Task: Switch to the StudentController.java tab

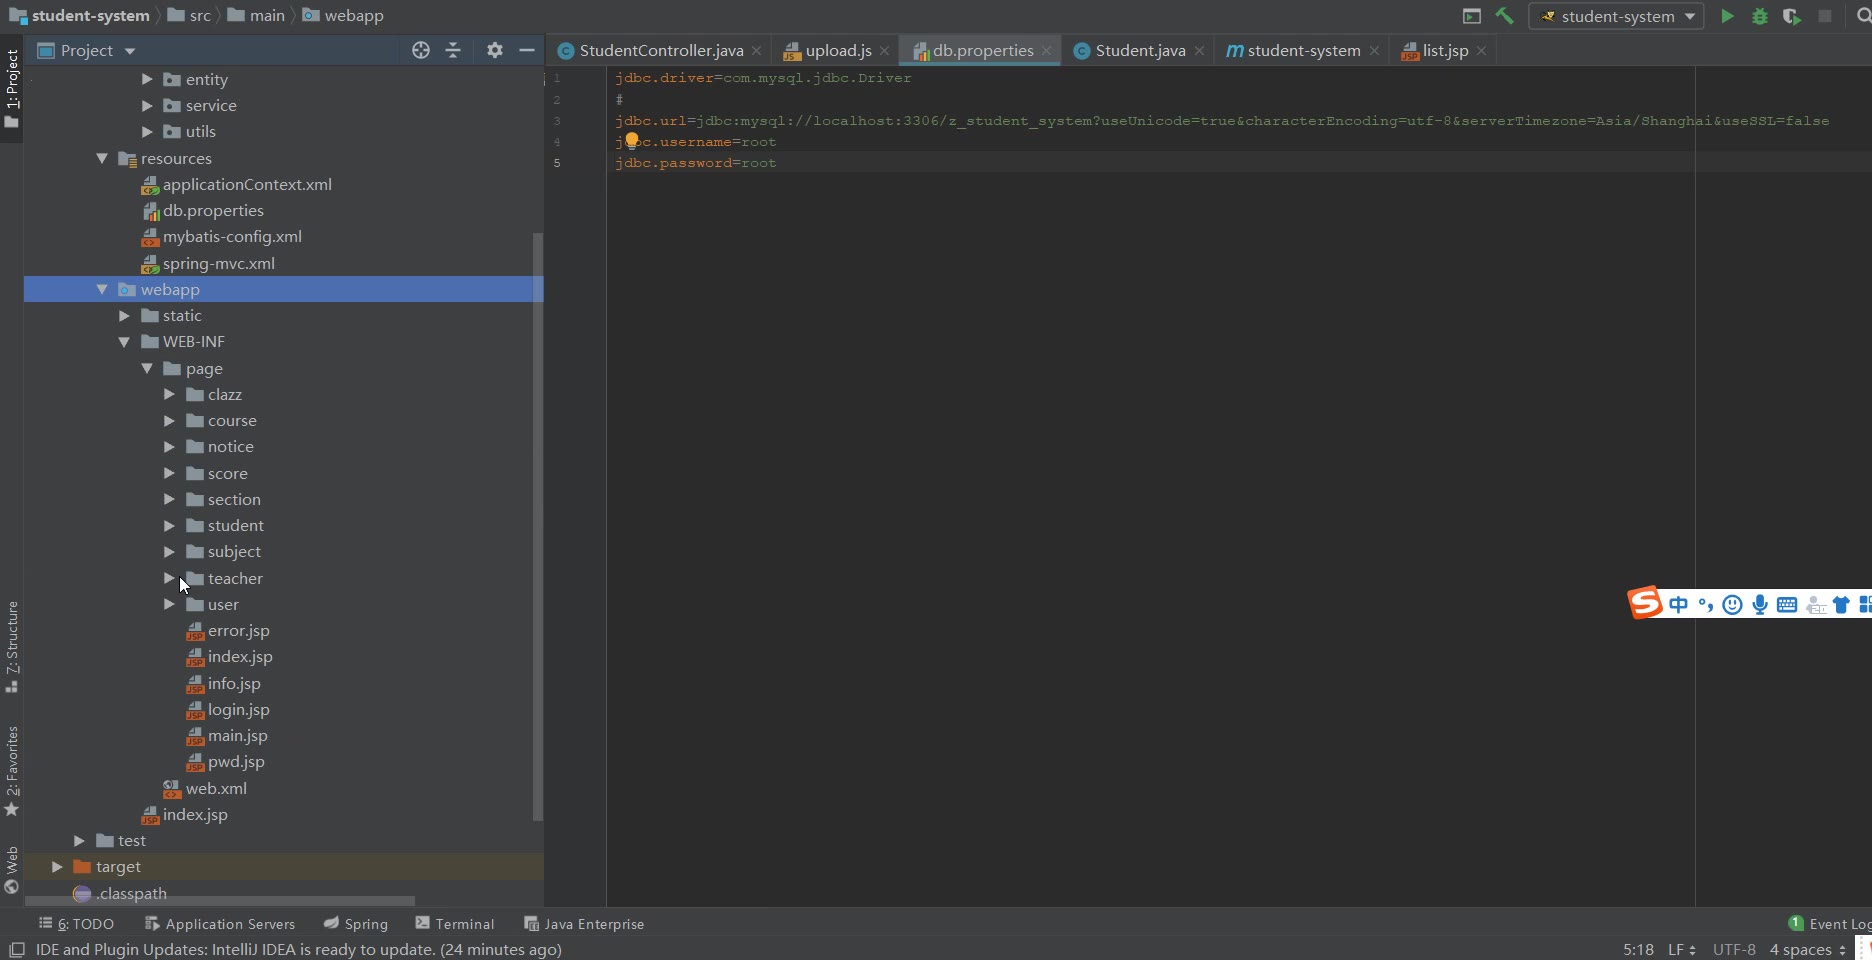Action: coord(660,50)
